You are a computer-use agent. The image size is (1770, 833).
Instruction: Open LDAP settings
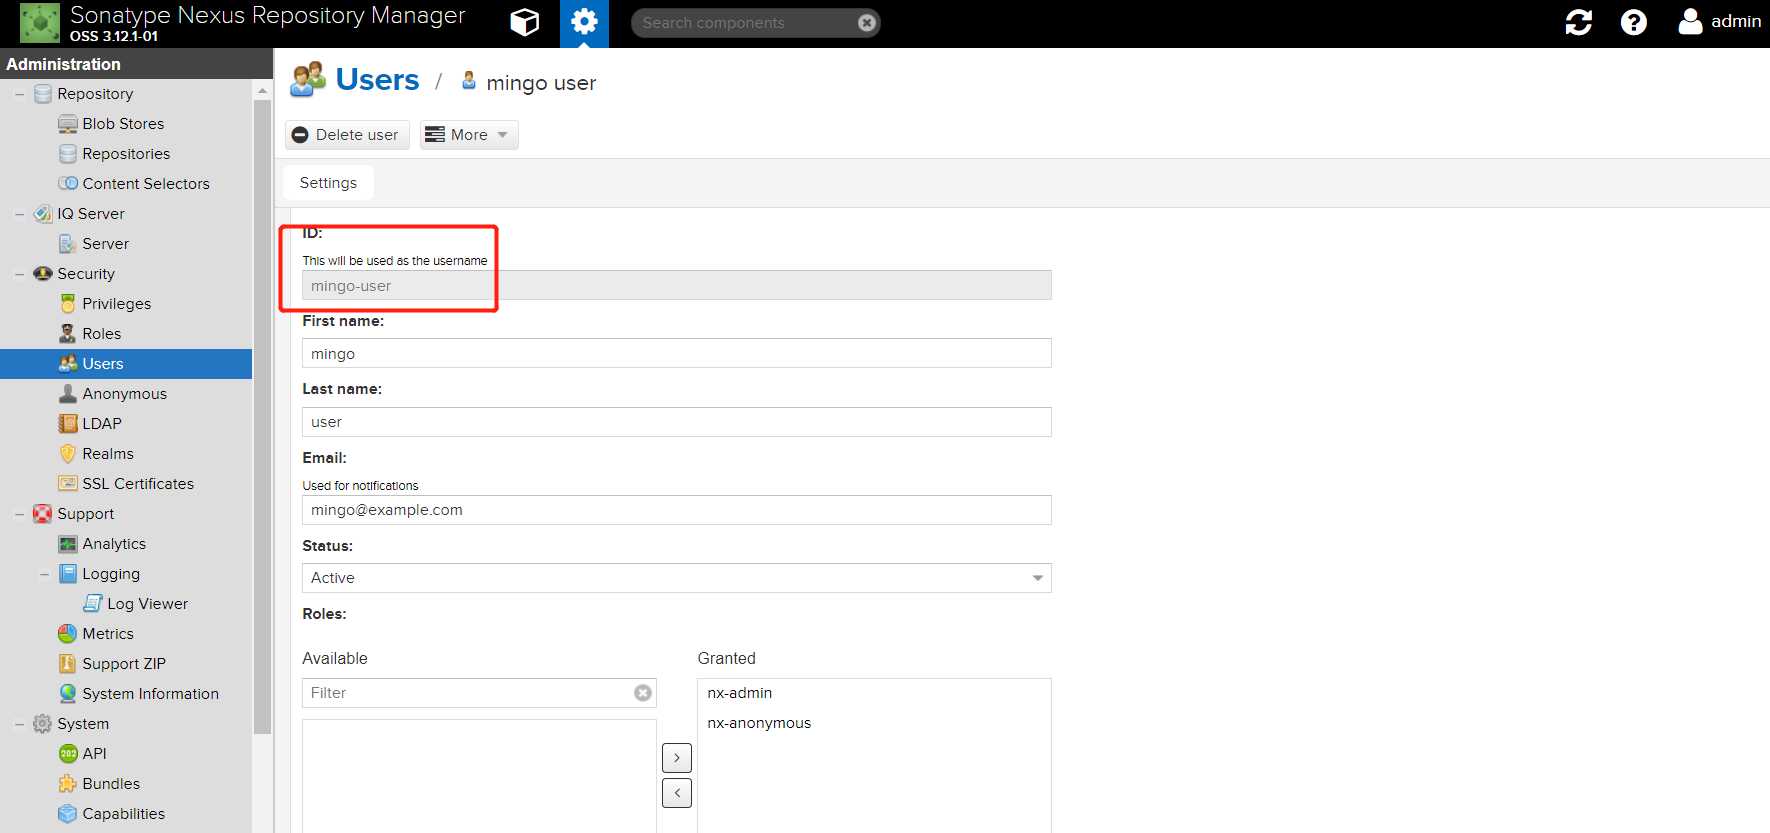pos(101,424)
